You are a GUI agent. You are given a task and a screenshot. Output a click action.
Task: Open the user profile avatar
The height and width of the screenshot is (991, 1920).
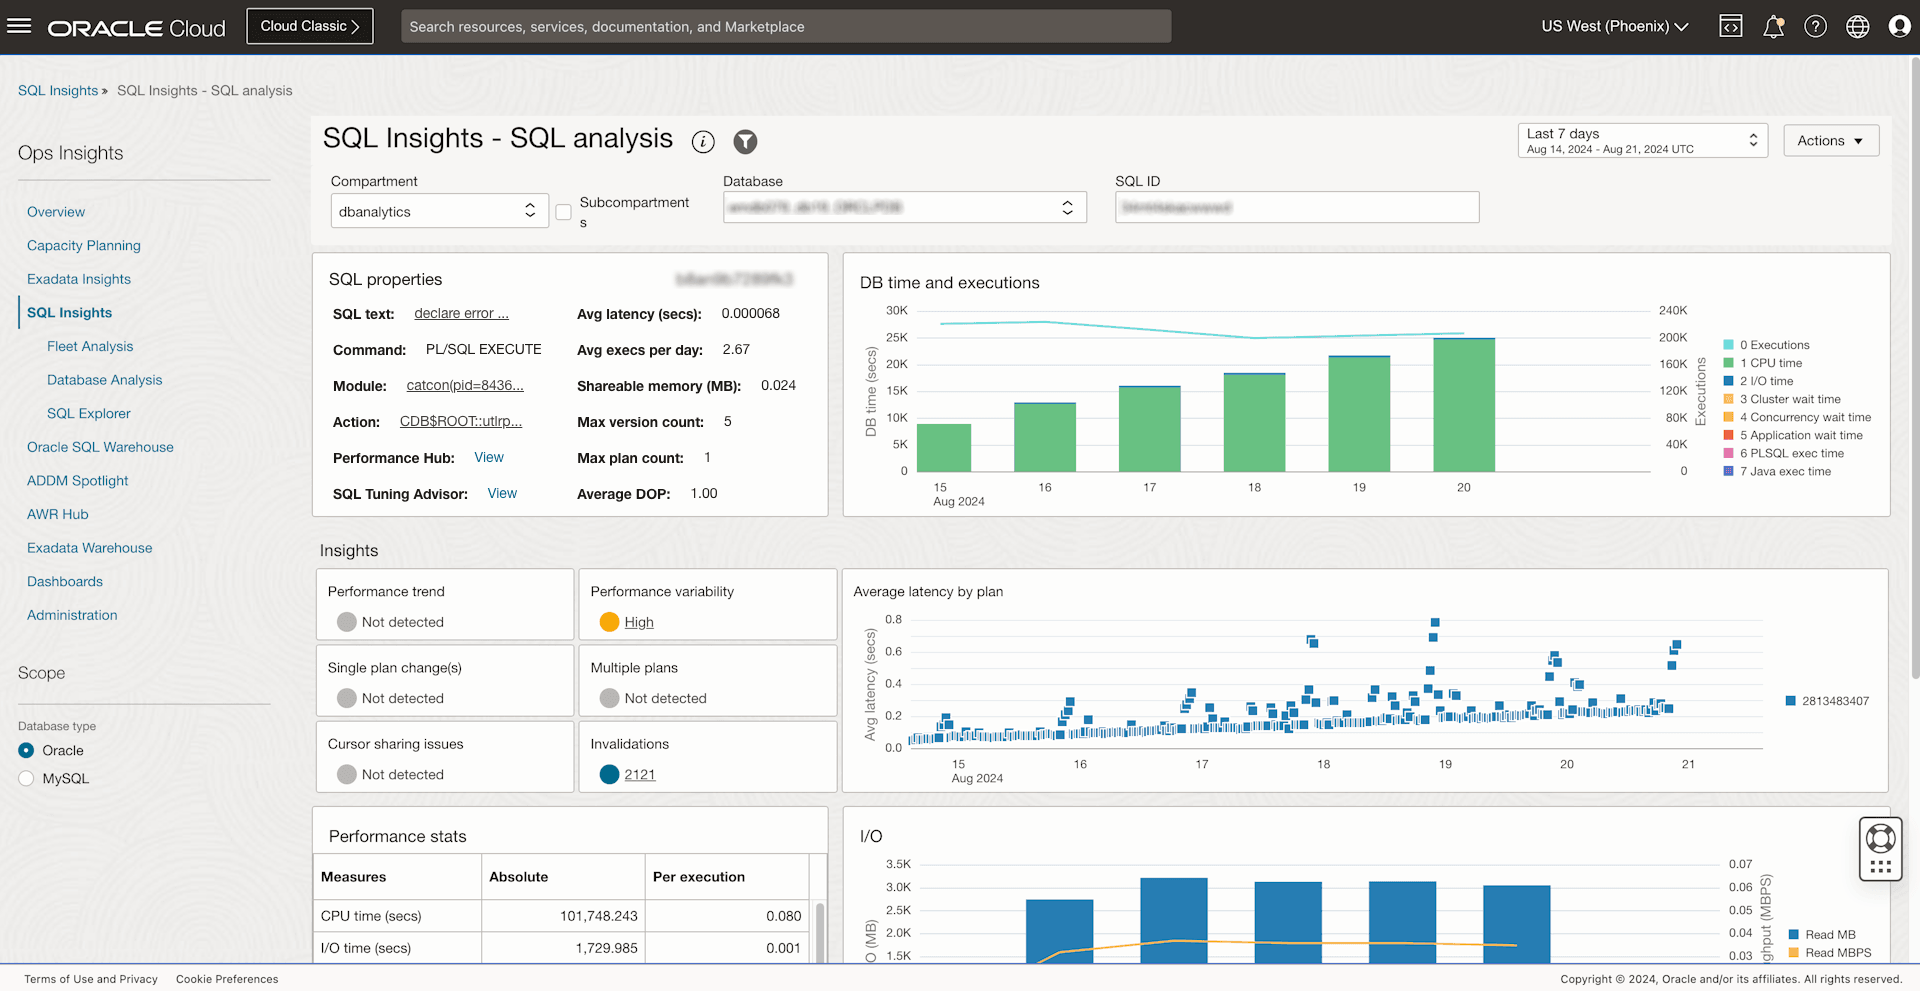pos(1899,26)
